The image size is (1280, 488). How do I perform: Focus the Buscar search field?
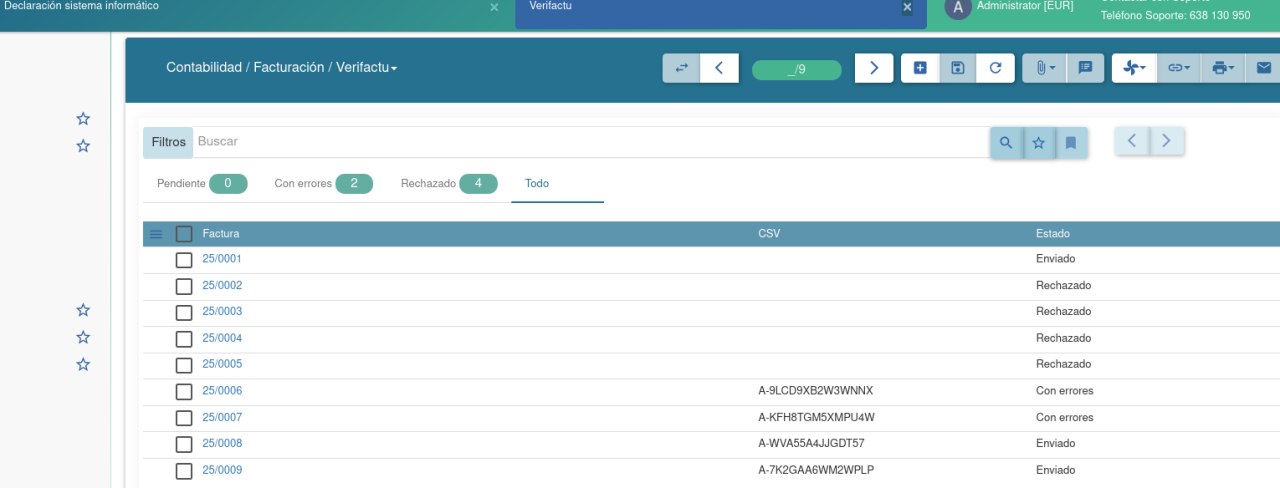coord(591,142)
